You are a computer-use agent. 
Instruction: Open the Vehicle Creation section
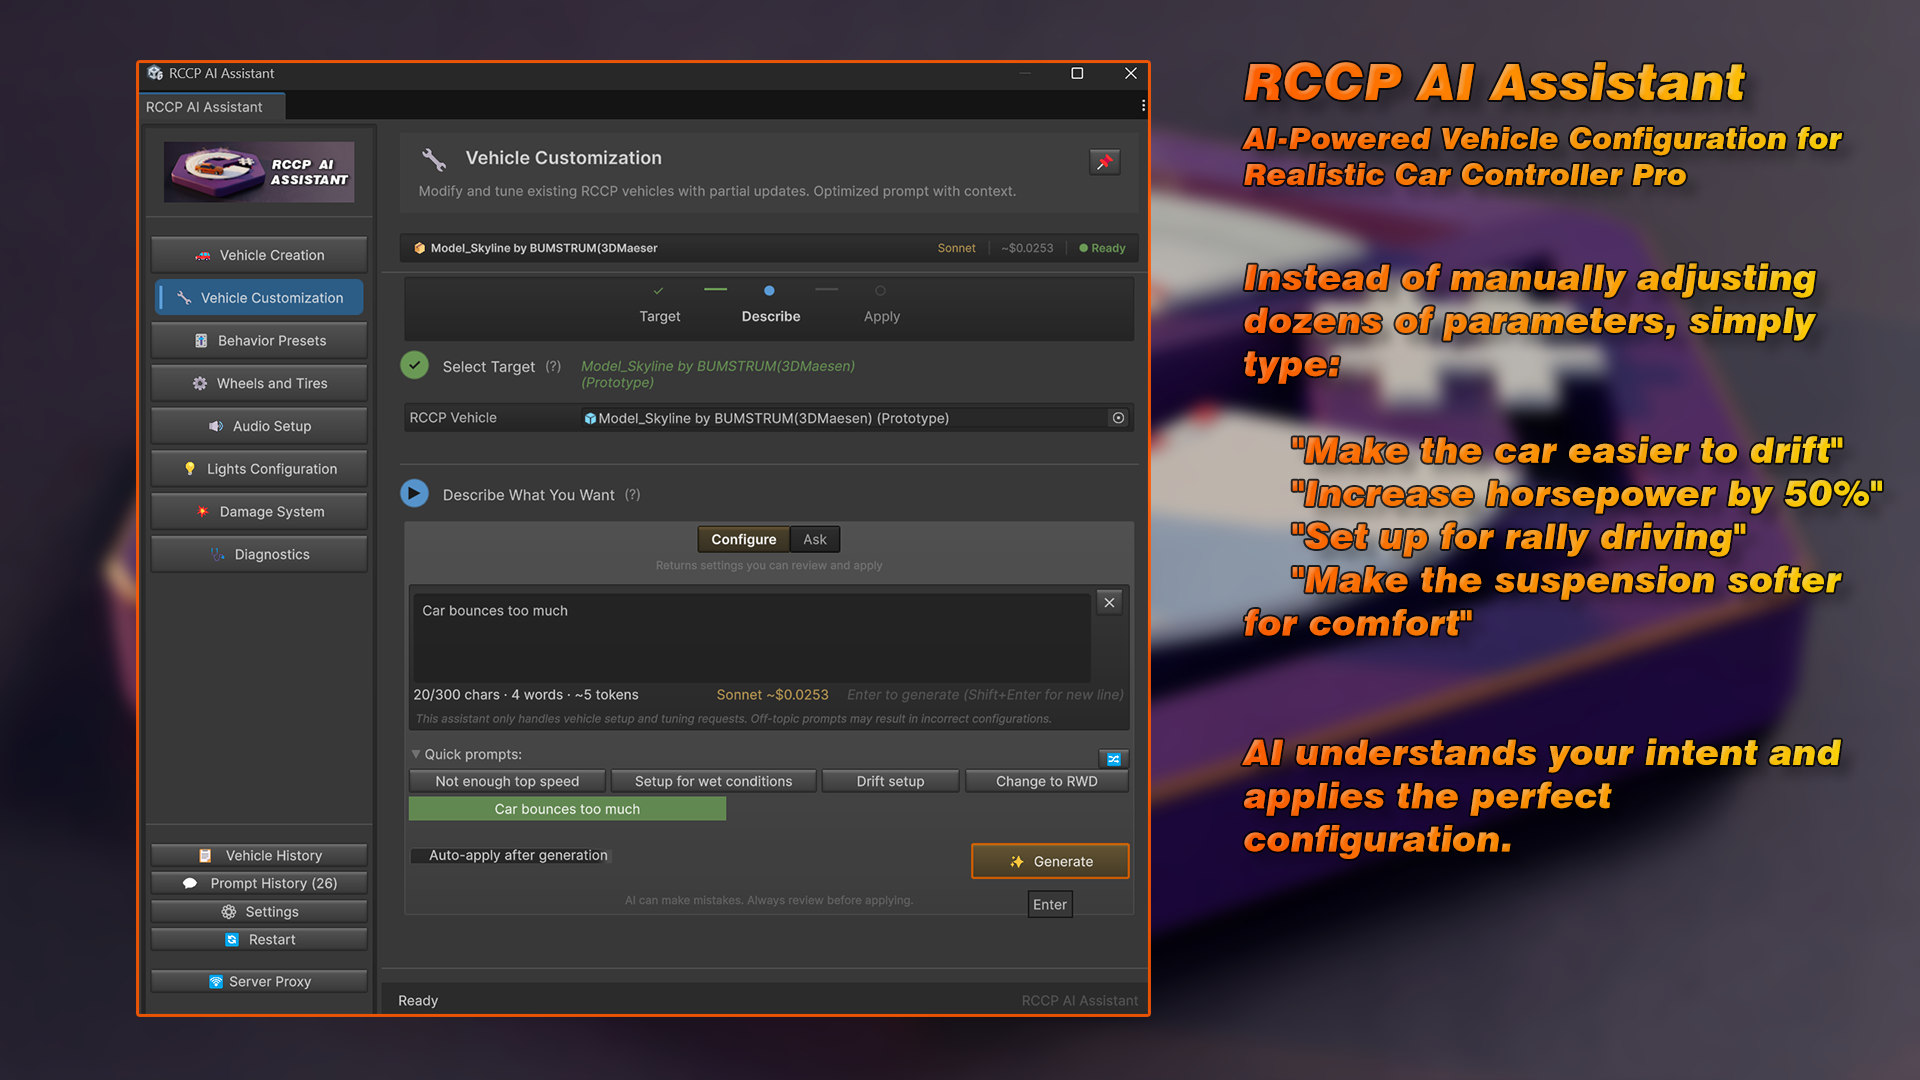(259, 255)
